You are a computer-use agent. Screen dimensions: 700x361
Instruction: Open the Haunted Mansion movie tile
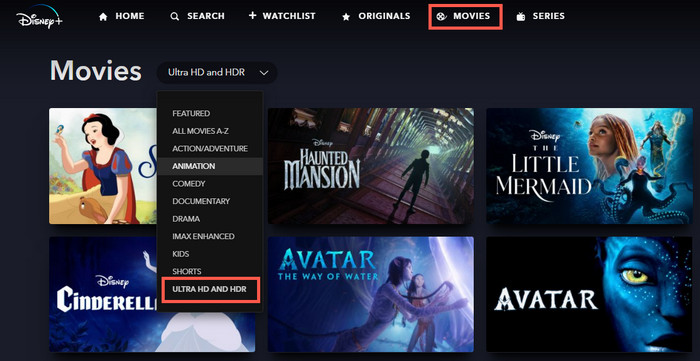pos(371,166)
